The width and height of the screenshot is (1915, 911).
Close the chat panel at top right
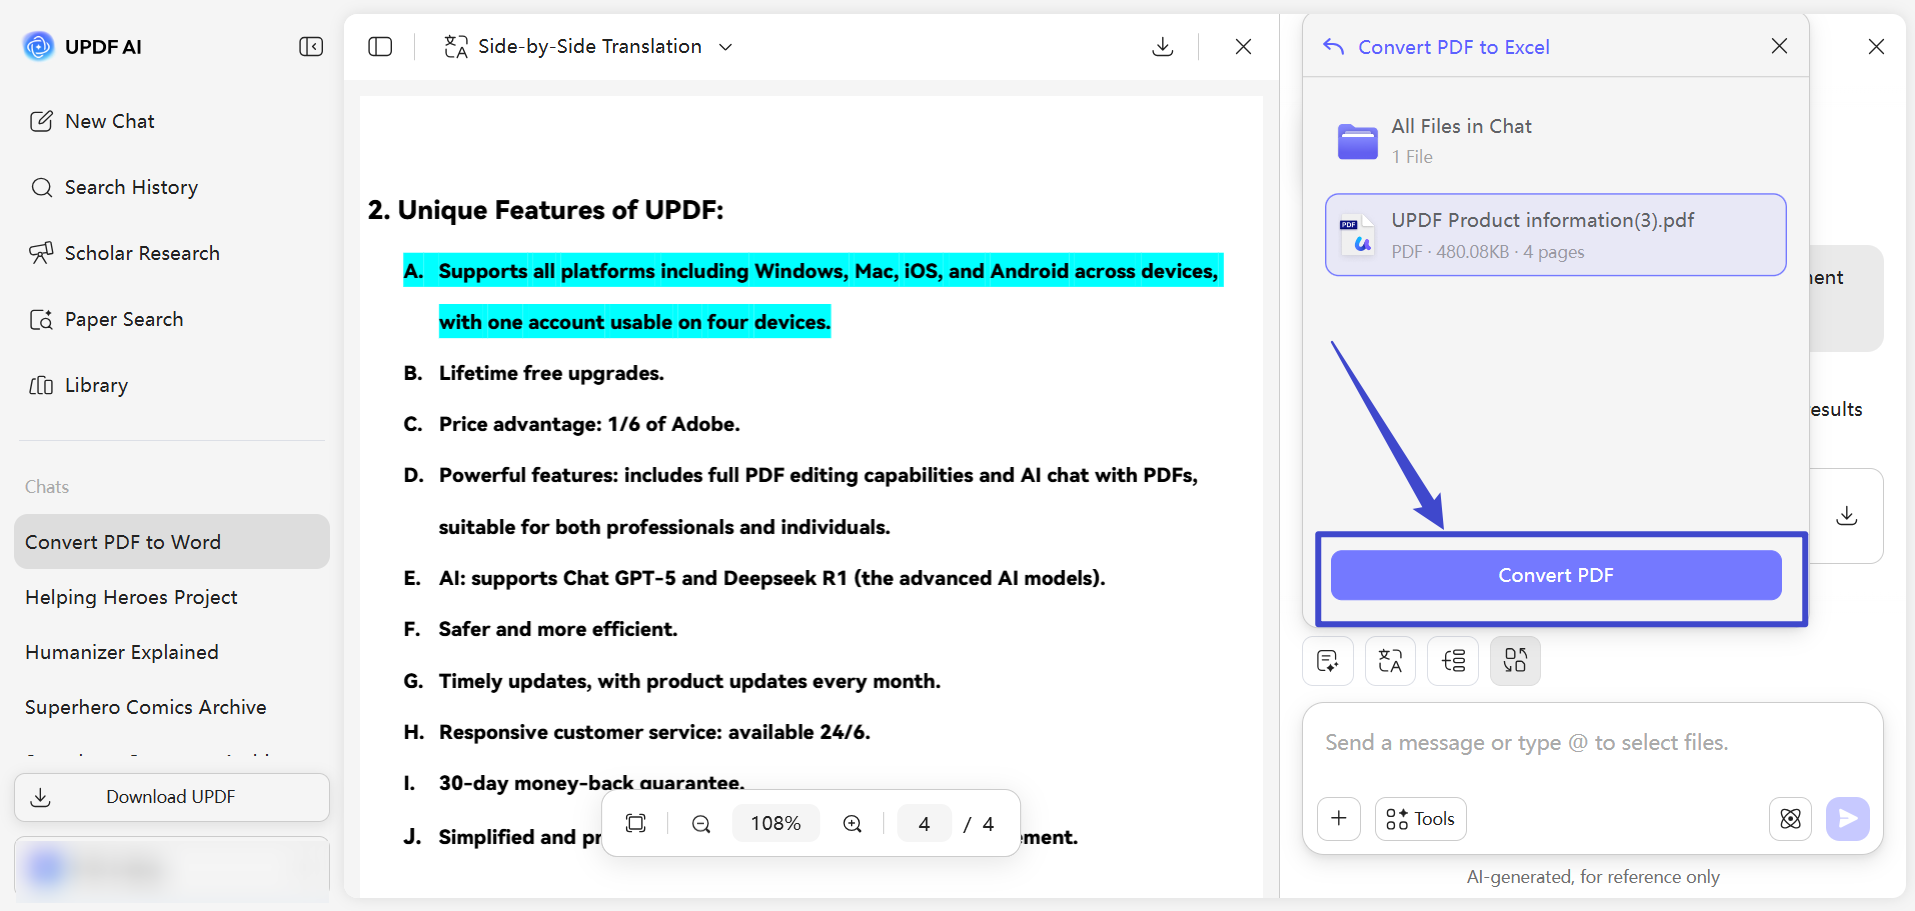(x=1876, y=47)
